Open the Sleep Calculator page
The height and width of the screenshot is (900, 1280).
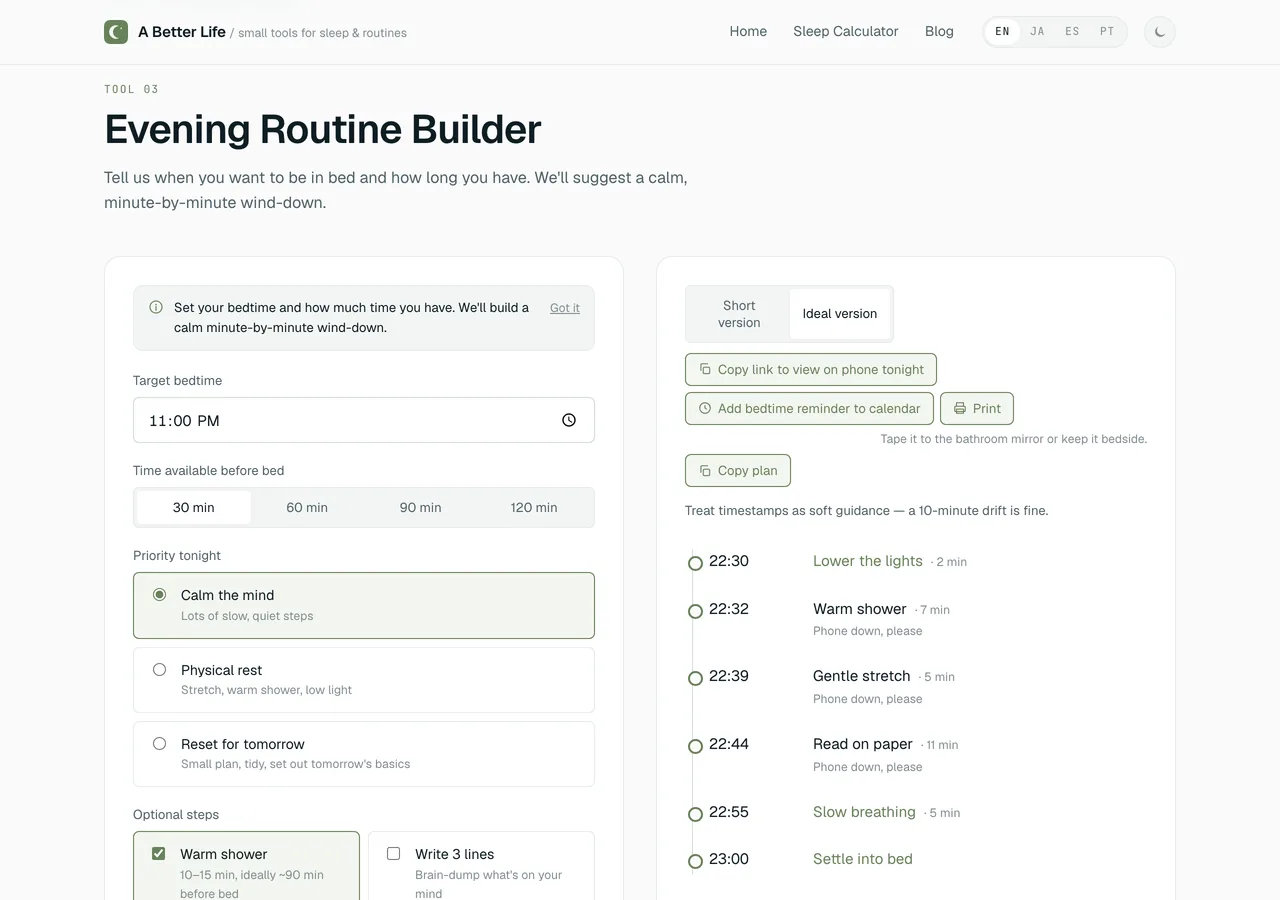[846, 31]
